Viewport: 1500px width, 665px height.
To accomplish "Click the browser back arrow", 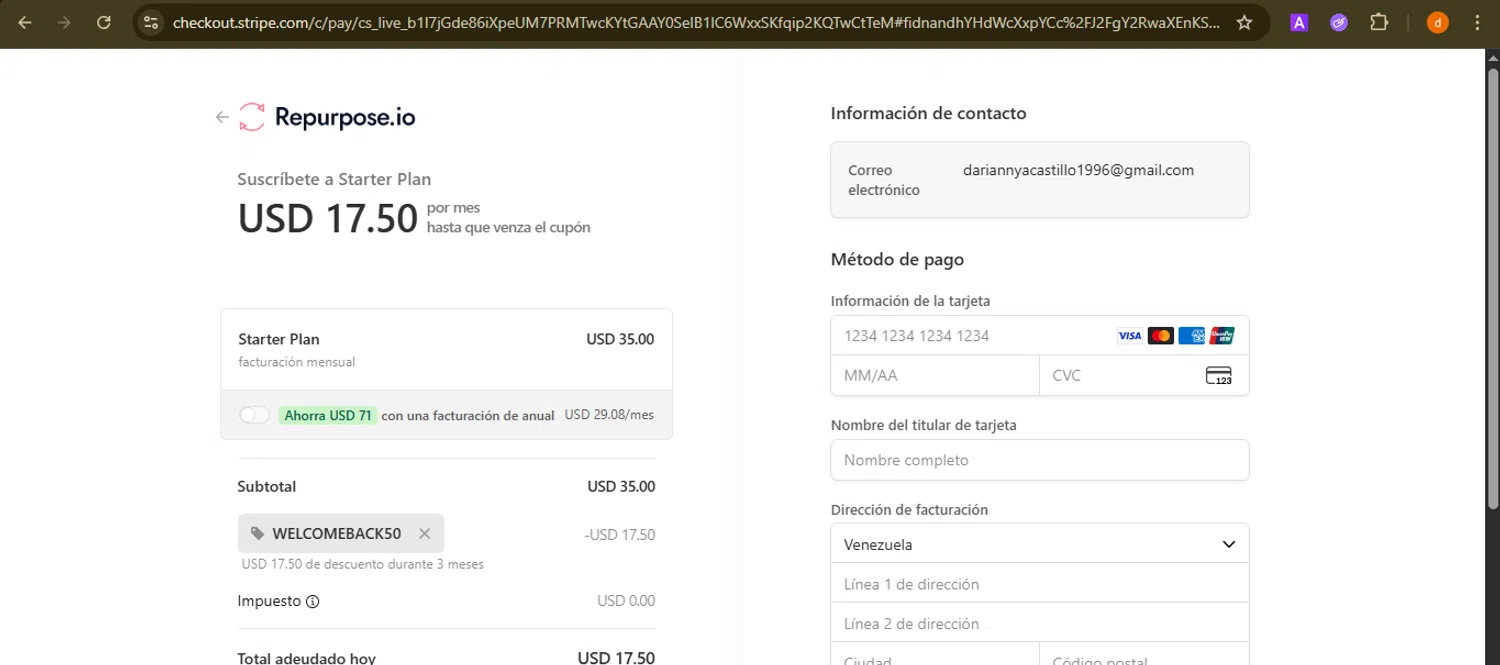I will (x=25, y=22).
